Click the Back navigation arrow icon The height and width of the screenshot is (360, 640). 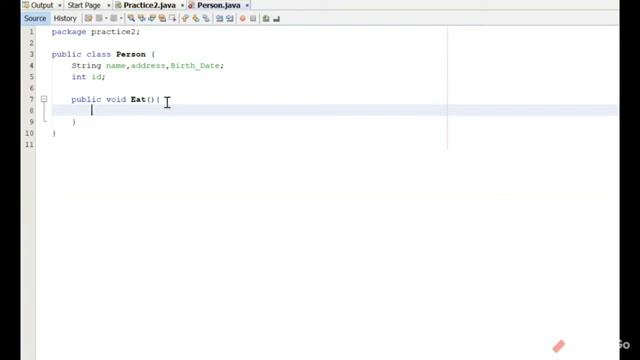[x=99, y=18]
